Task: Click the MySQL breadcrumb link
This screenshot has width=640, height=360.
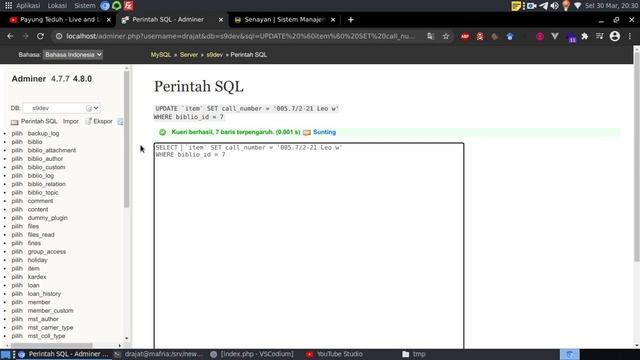Action: pos(161,55)
